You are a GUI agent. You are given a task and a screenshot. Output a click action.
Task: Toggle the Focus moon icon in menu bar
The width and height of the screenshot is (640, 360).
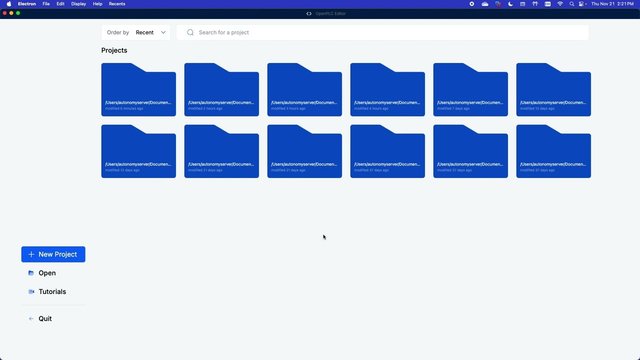click(x=510, y=4)
